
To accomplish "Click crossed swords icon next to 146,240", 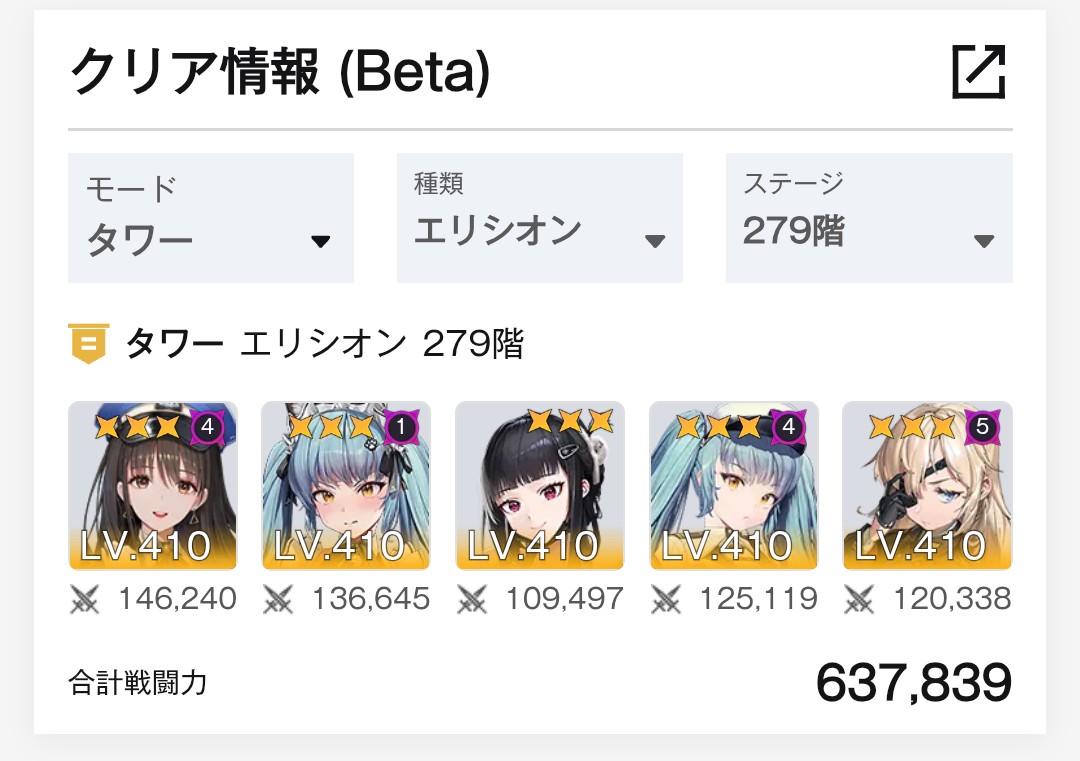I will [85, 599].
